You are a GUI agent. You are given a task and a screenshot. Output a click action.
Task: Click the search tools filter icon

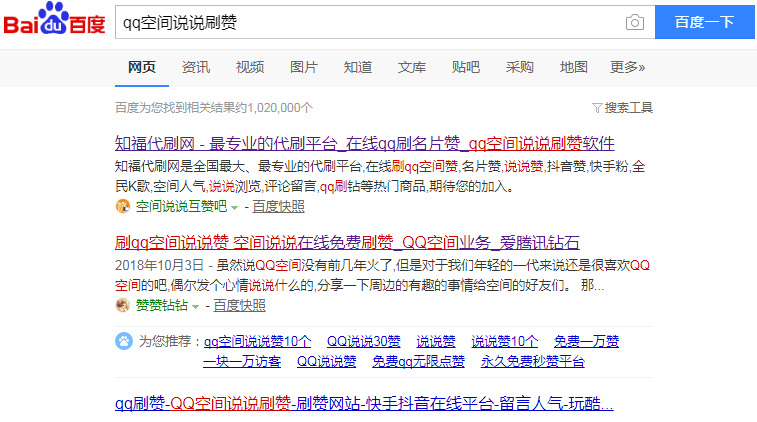pos(597,107)
